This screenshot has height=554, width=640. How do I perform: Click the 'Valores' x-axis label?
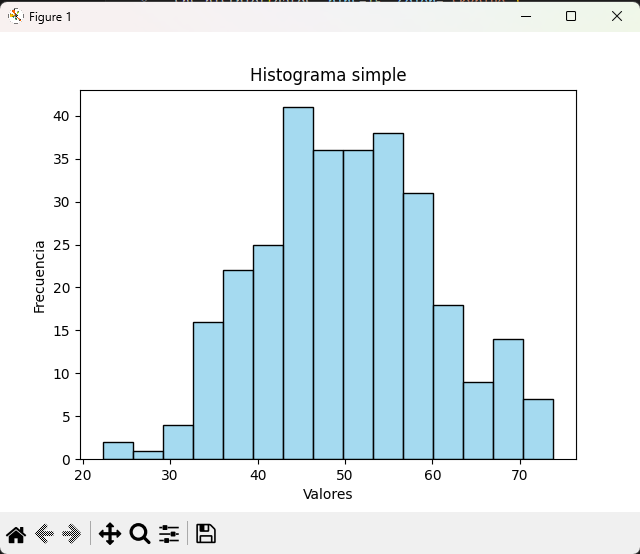click(328, 494)
